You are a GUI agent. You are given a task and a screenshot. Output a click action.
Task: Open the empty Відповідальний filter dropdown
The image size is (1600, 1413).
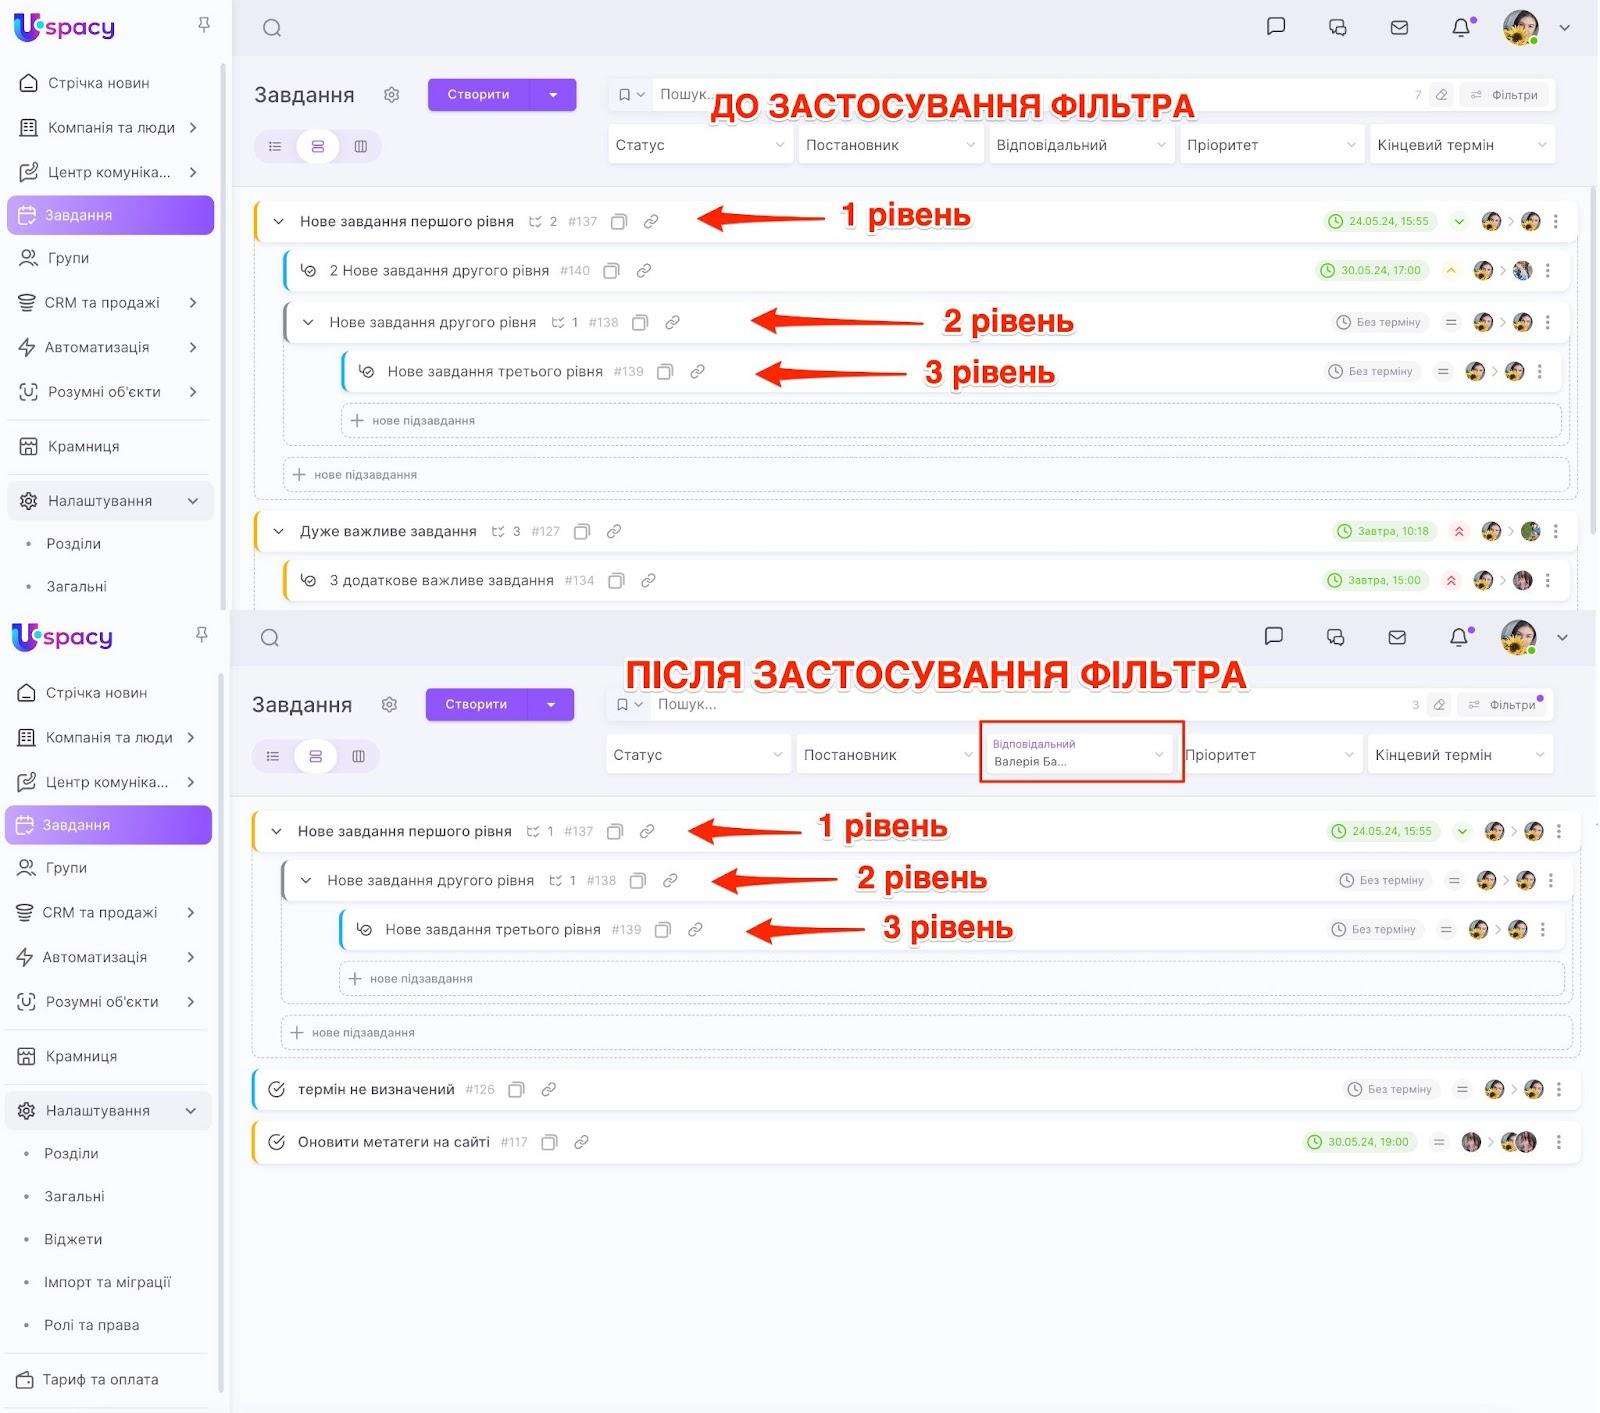[1081, 145]
